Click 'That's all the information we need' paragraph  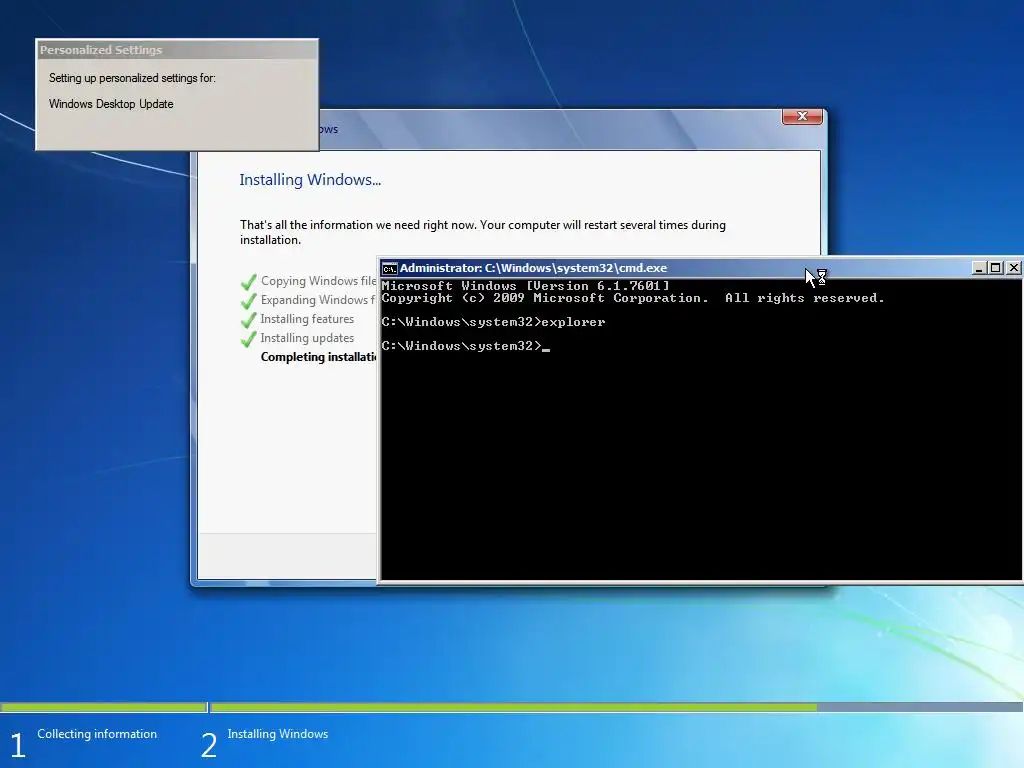pyautogui.click(x=483, y=232)
